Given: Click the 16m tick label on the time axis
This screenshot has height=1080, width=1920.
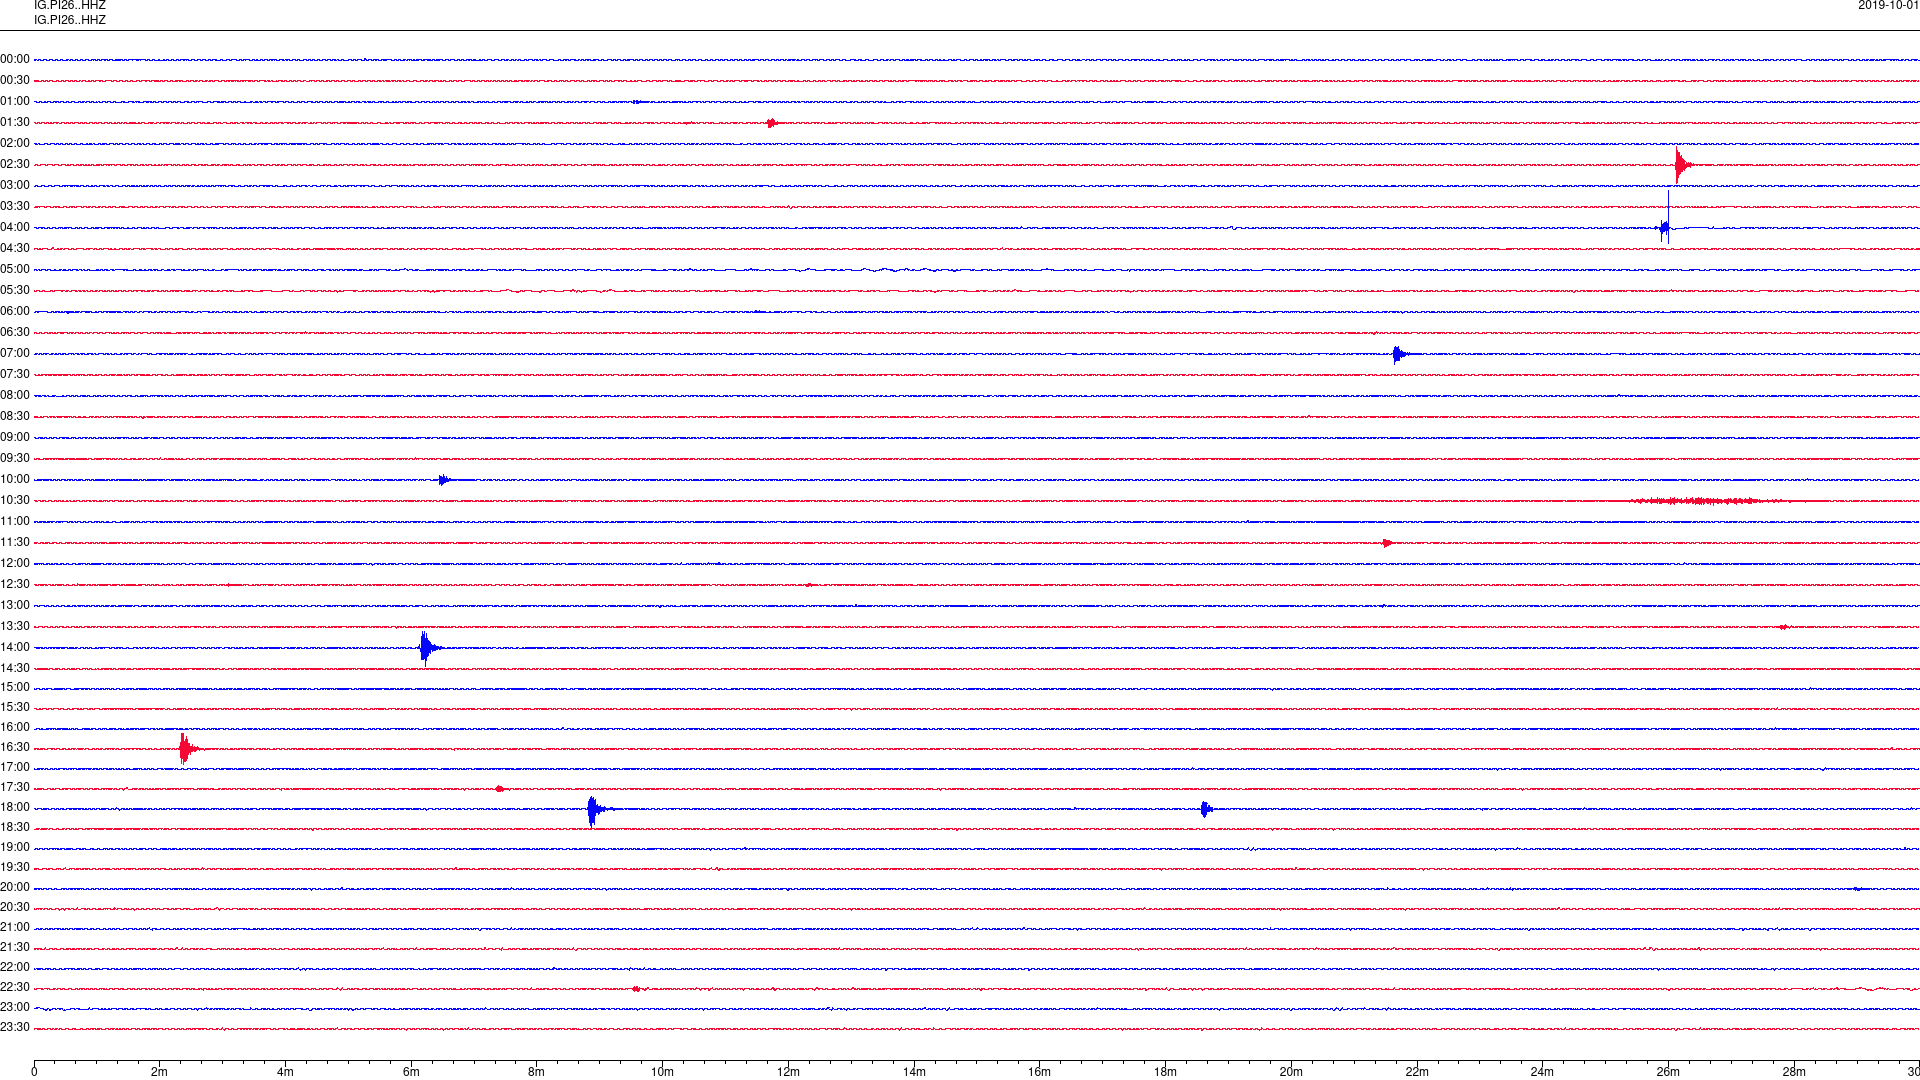Looking at the screenshot, I should tap(1040, 1072).
